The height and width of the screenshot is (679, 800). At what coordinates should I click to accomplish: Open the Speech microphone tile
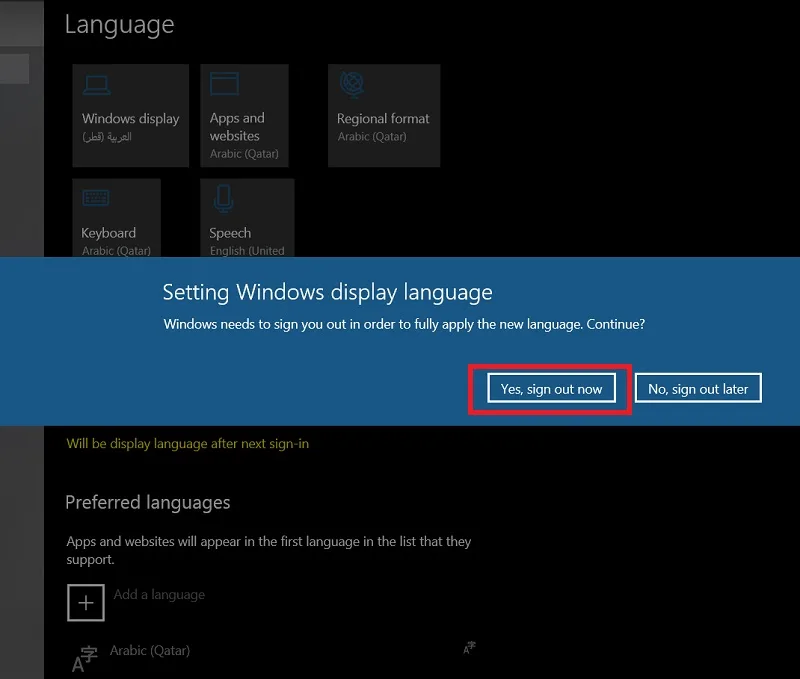[x=247, y=218]
